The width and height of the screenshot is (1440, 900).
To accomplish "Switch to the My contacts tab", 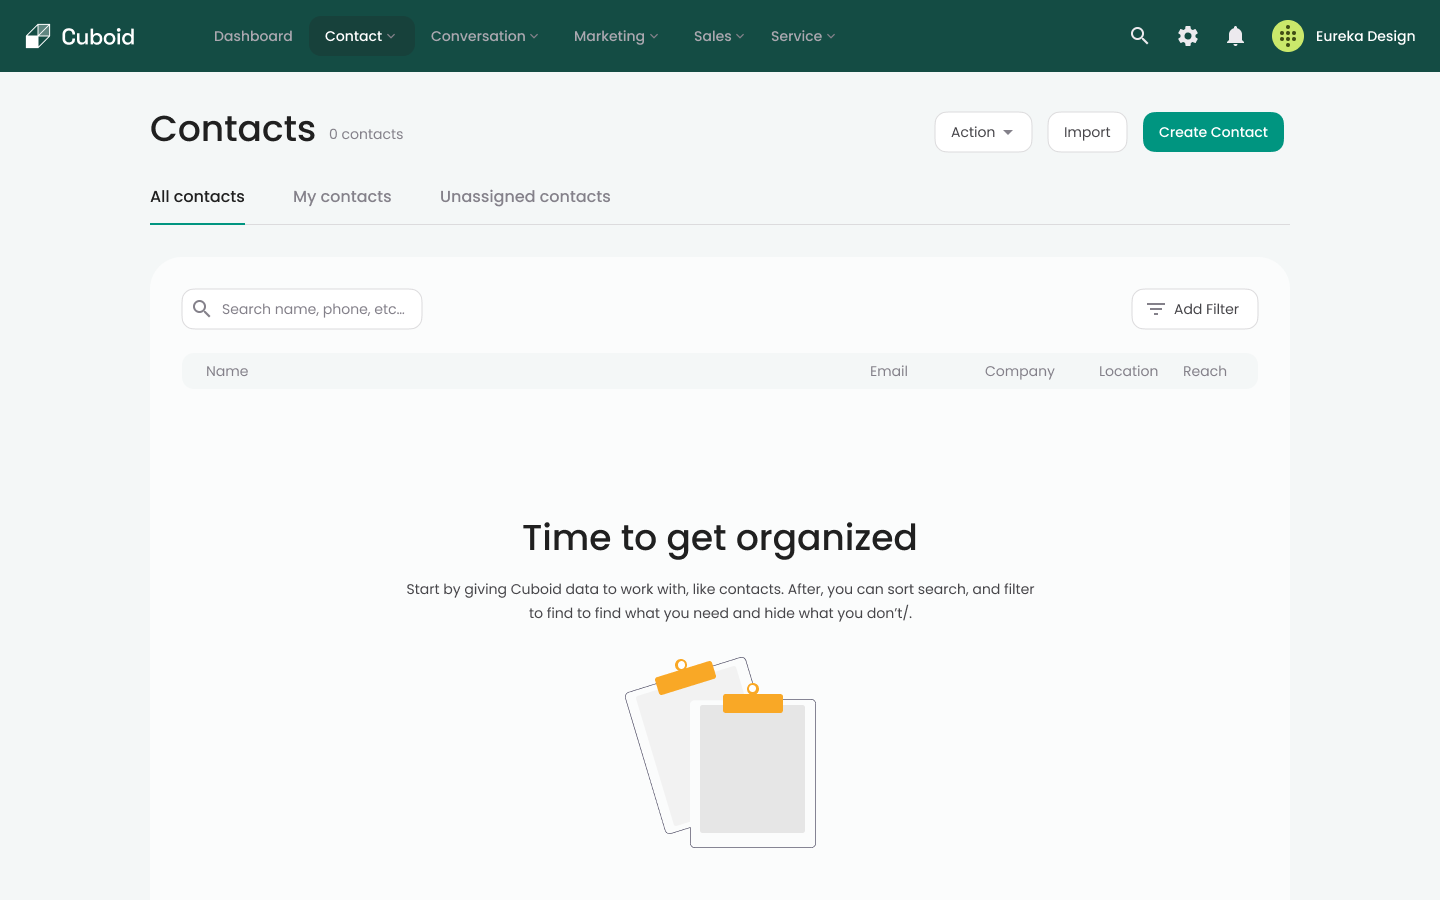I will click(x=342, y=197).
